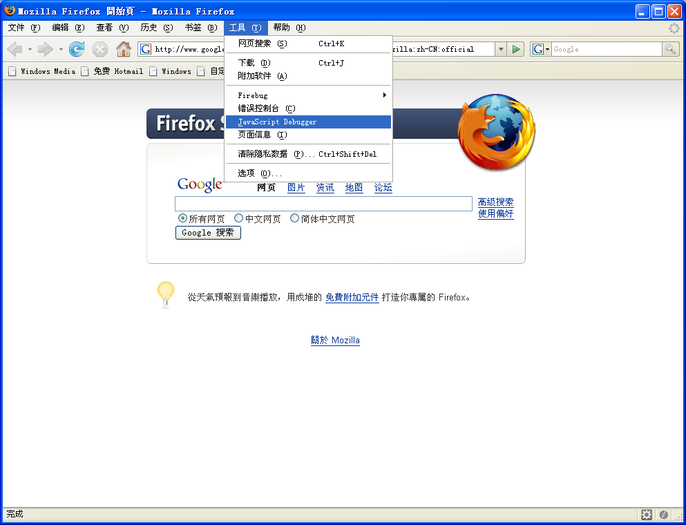Click the status bar gear icon
The height and width of the screenshot is (525, 686).
click(647, 514)
